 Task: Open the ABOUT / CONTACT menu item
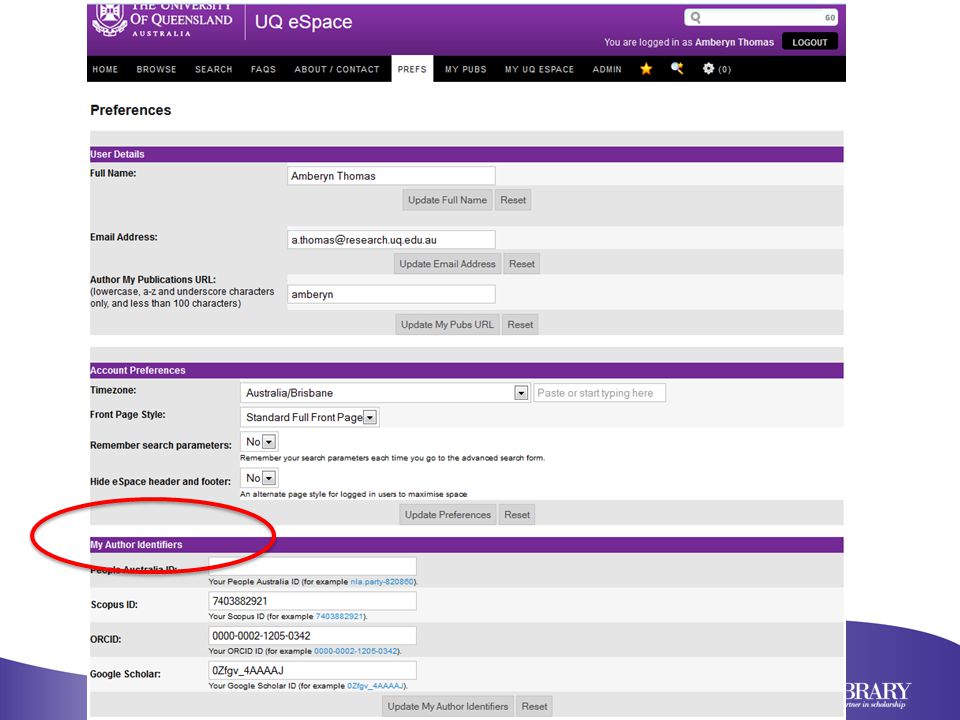[x=337, y=69]
